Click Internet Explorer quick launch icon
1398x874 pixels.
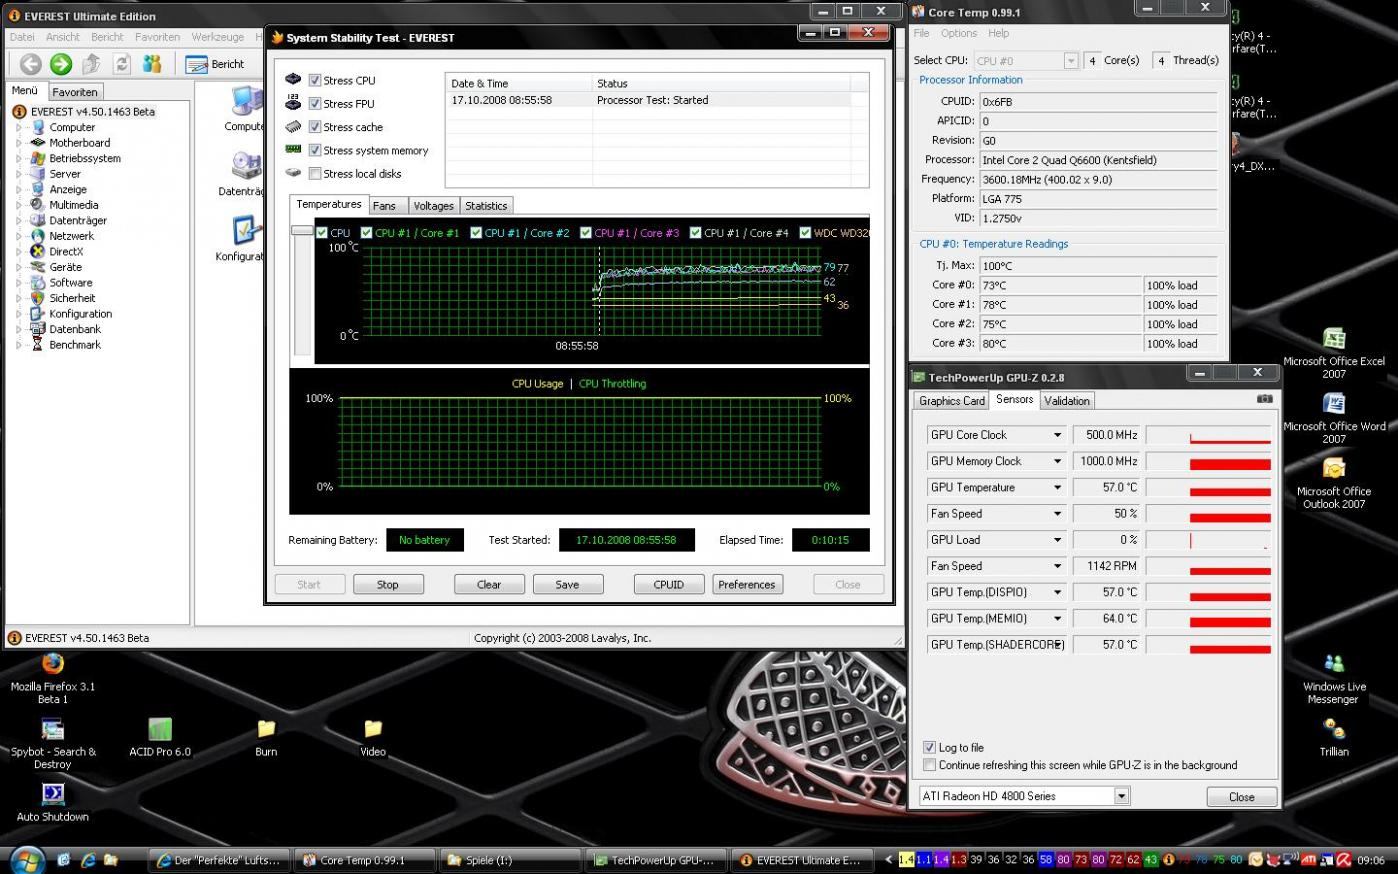point(88,859)
